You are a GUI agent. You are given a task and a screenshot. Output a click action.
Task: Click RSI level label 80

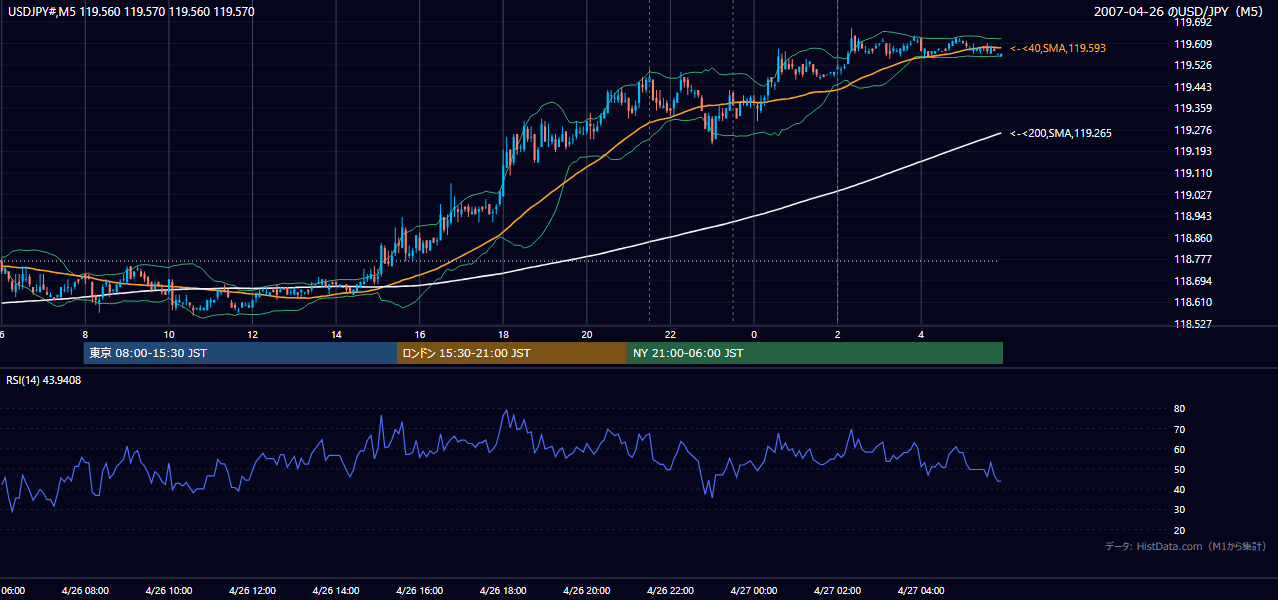(x=1179, y=409)
